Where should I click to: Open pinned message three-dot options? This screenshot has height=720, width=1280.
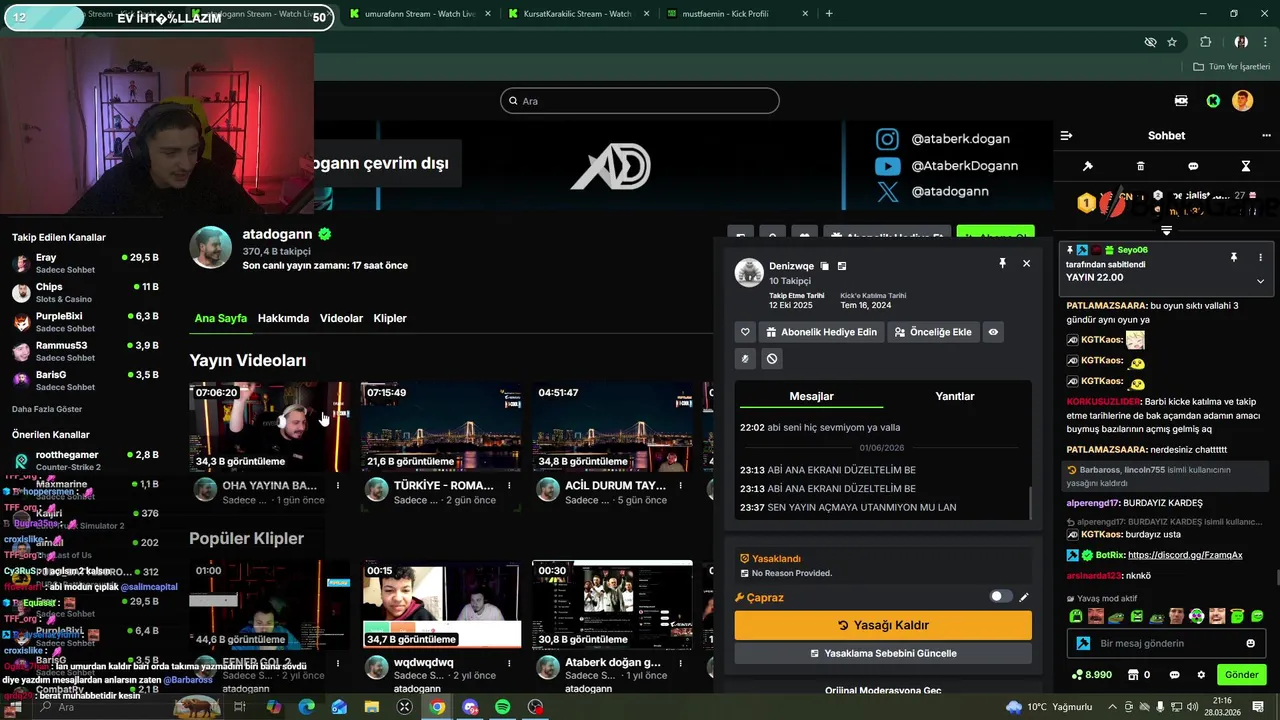click(x=1260, y=257)
